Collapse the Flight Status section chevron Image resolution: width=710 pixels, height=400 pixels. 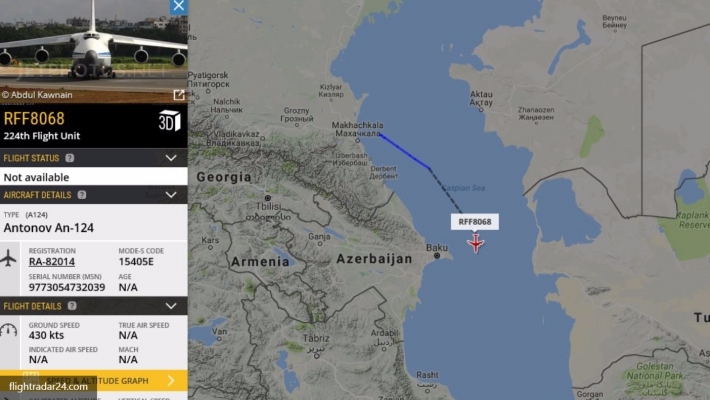(x=171, y=158)
